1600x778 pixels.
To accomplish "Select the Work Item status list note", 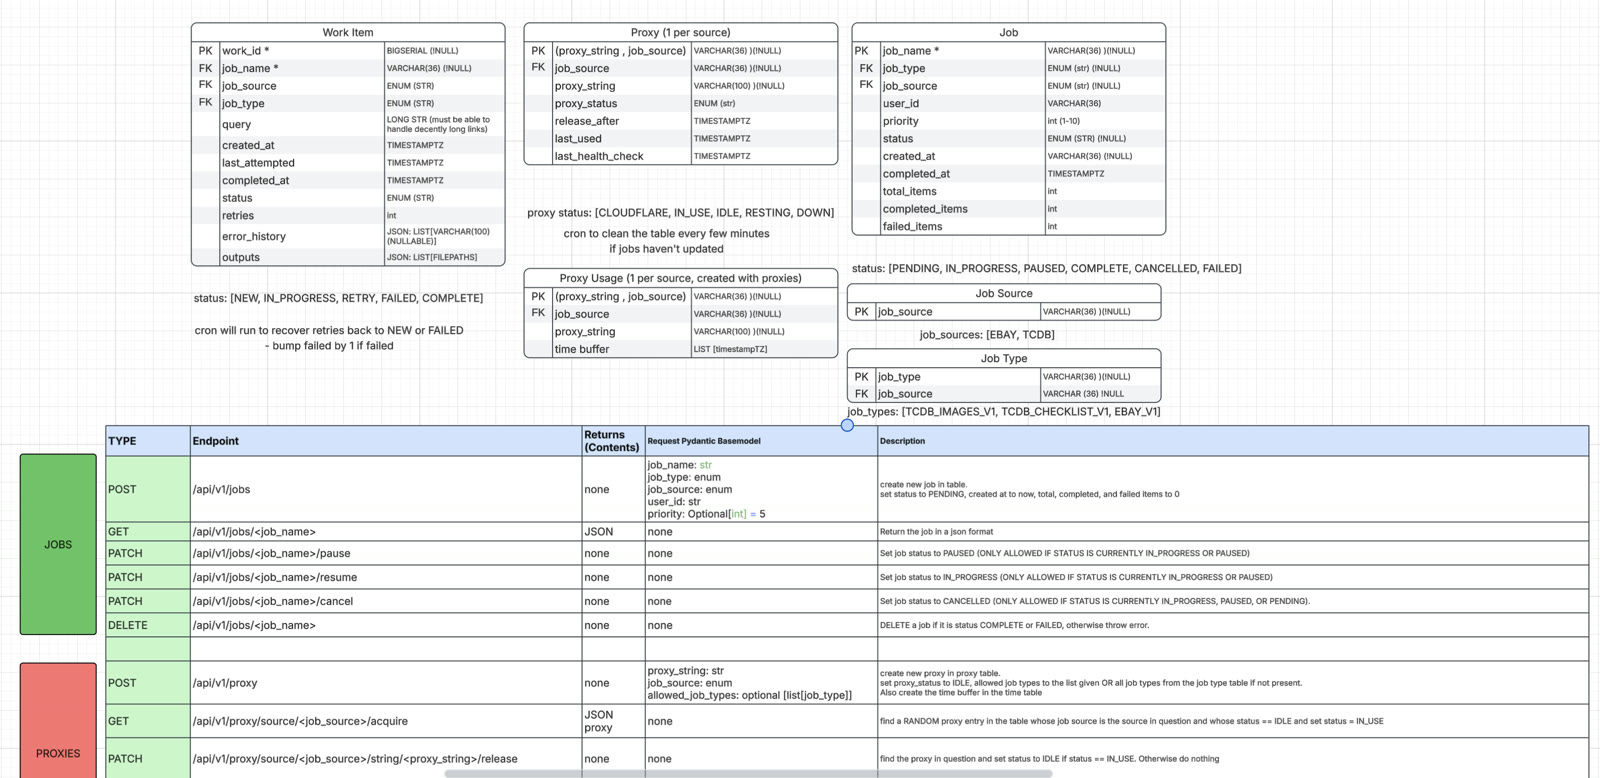I will (338, 298).
